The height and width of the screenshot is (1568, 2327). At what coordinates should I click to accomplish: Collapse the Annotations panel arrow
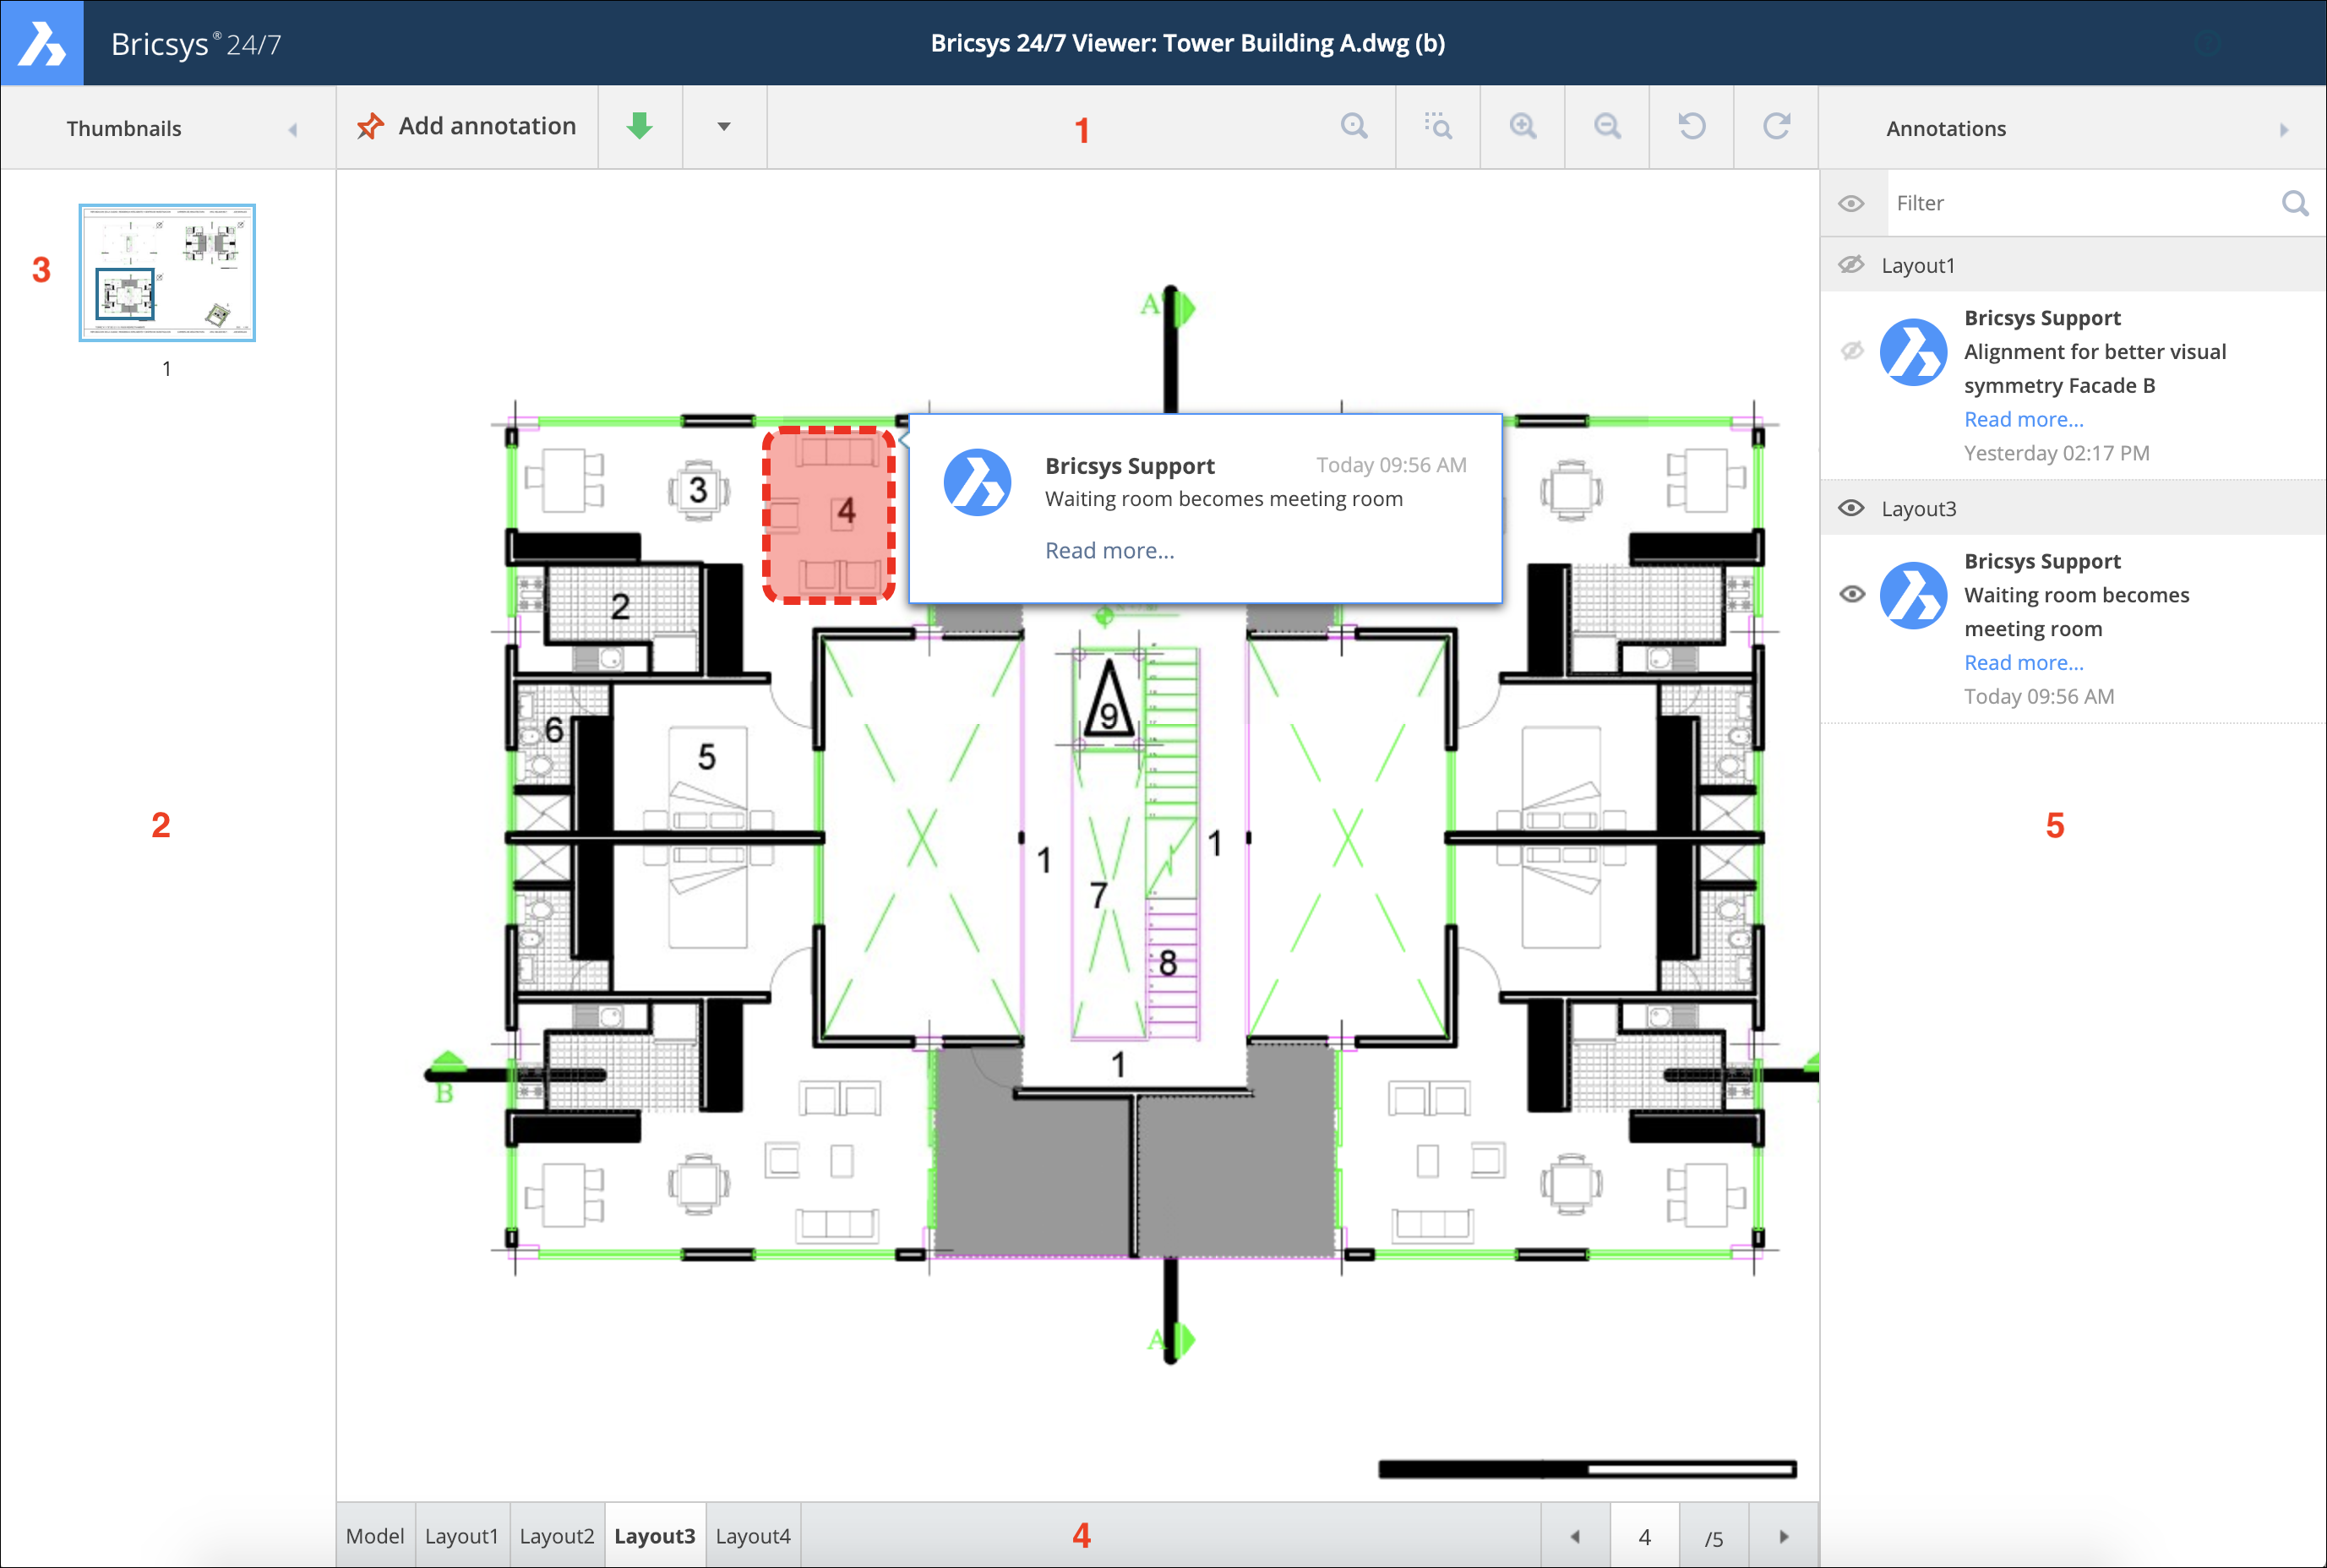(2284, 129)
